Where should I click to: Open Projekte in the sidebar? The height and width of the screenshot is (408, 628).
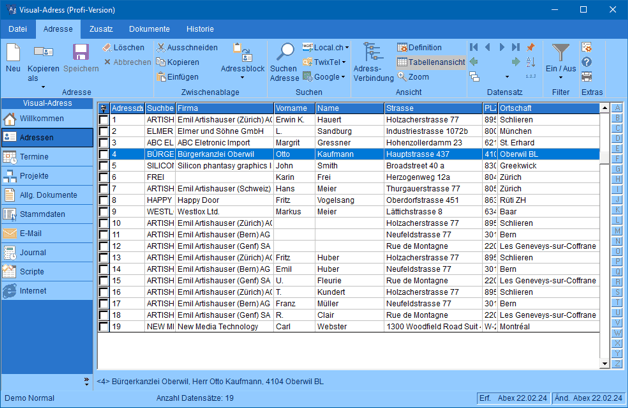(x=47, y=176)
